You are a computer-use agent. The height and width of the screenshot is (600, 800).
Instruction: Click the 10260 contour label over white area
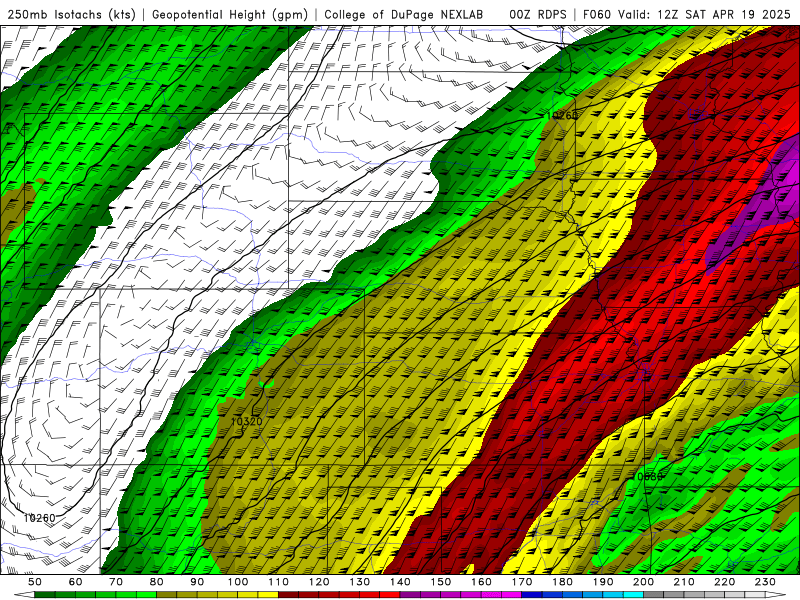[39, 518]
